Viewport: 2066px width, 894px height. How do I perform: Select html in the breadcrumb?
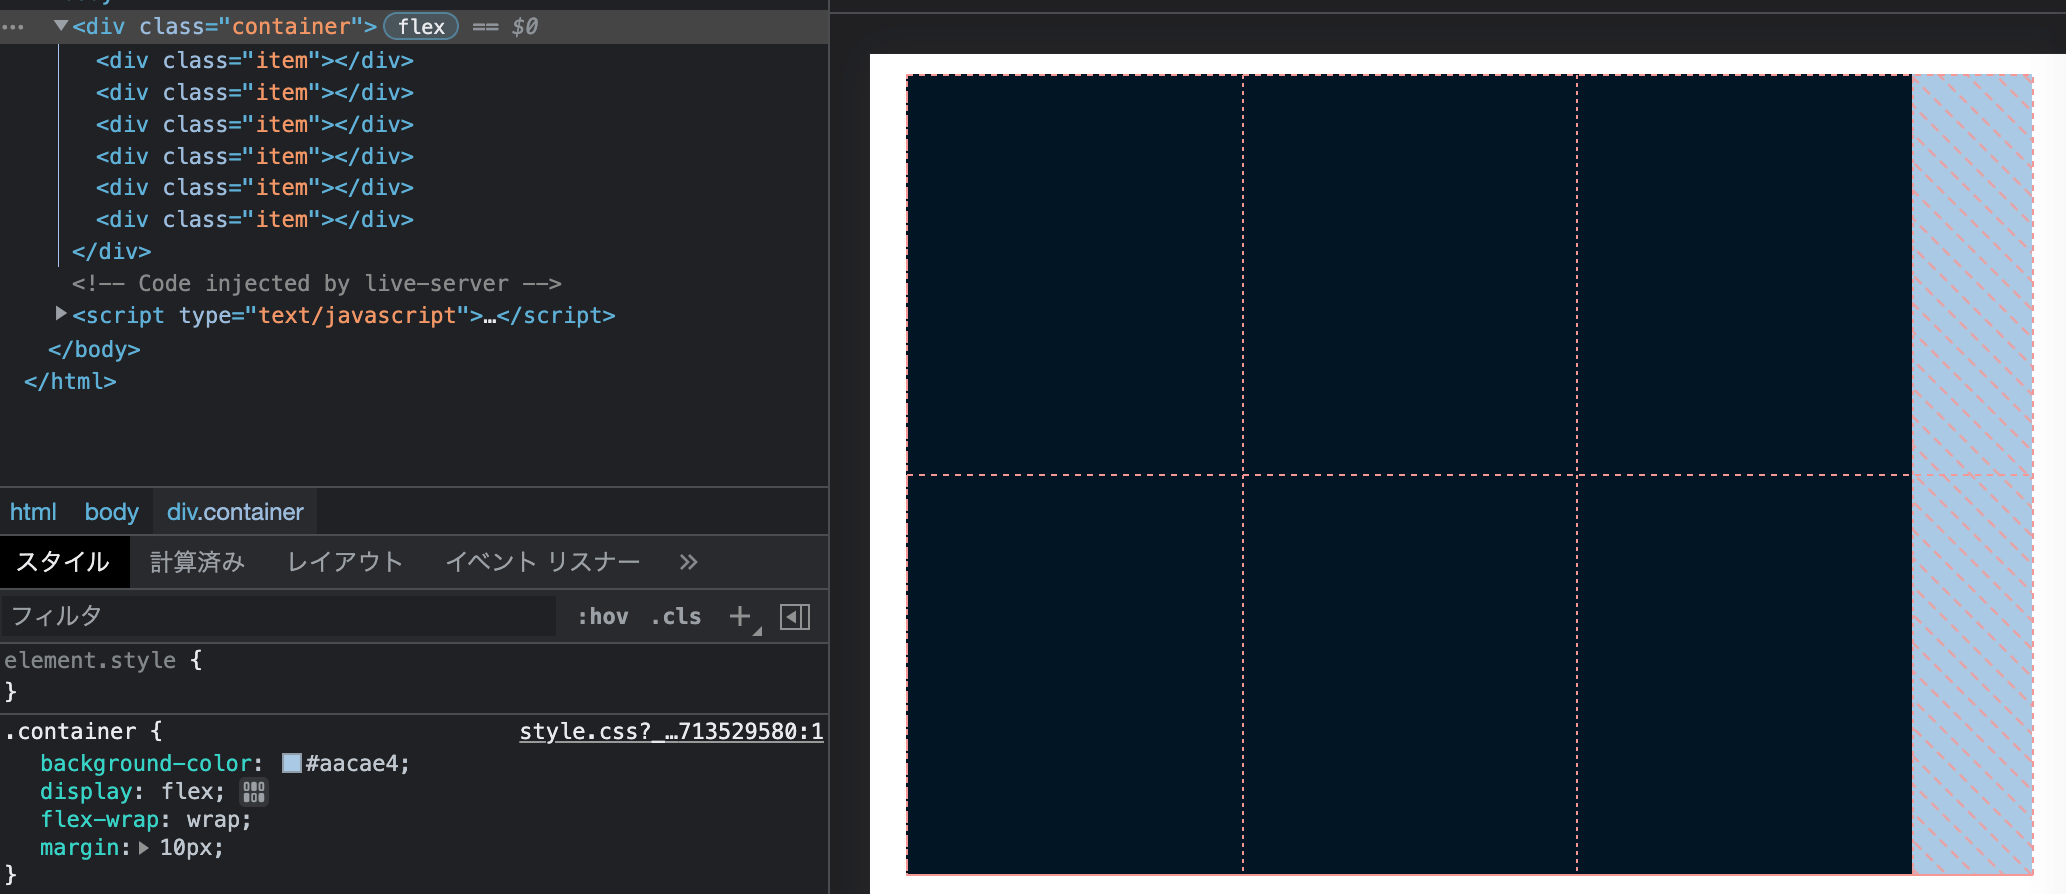click(x=33, y=512)
